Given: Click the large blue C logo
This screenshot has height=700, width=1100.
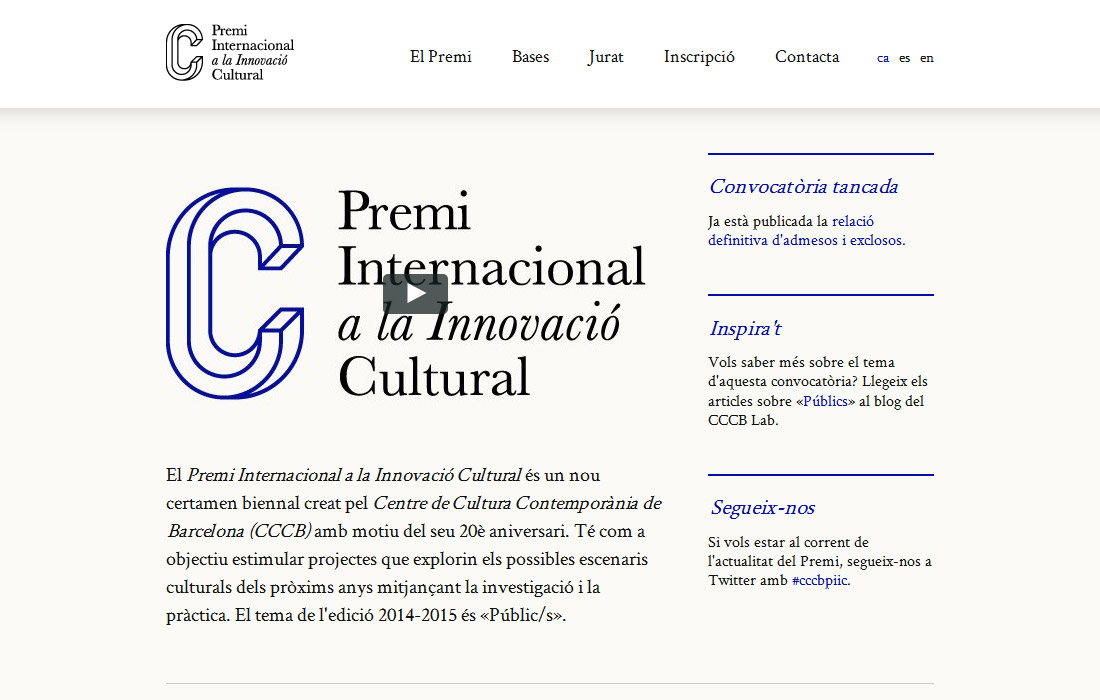Looking at the screenshot, I should click(x=235, y=293).
